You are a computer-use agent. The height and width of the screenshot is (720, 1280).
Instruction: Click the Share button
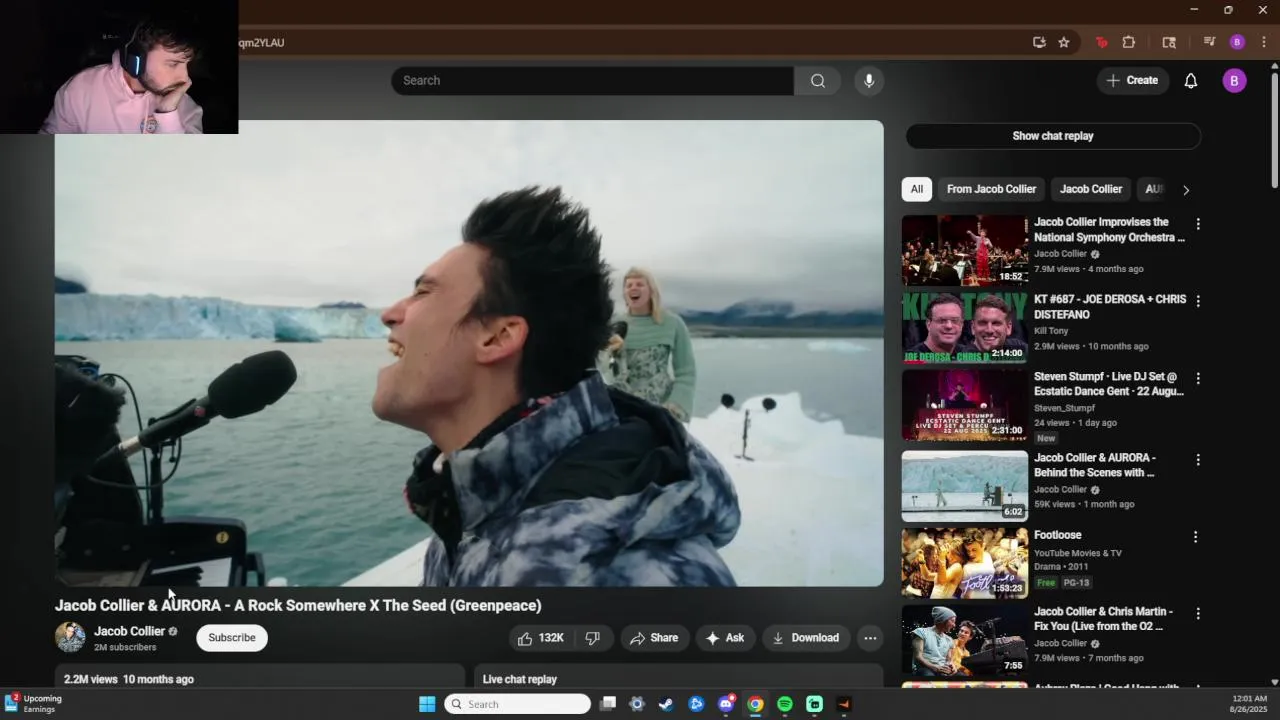pyautogui.click(x=655, y=638)
